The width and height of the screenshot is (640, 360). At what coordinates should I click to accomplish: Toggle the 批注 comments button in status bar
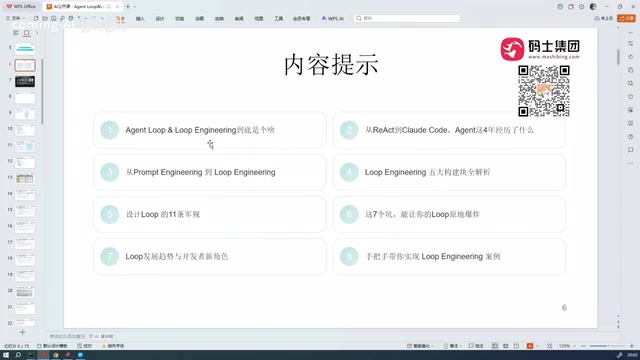point(476,346)
